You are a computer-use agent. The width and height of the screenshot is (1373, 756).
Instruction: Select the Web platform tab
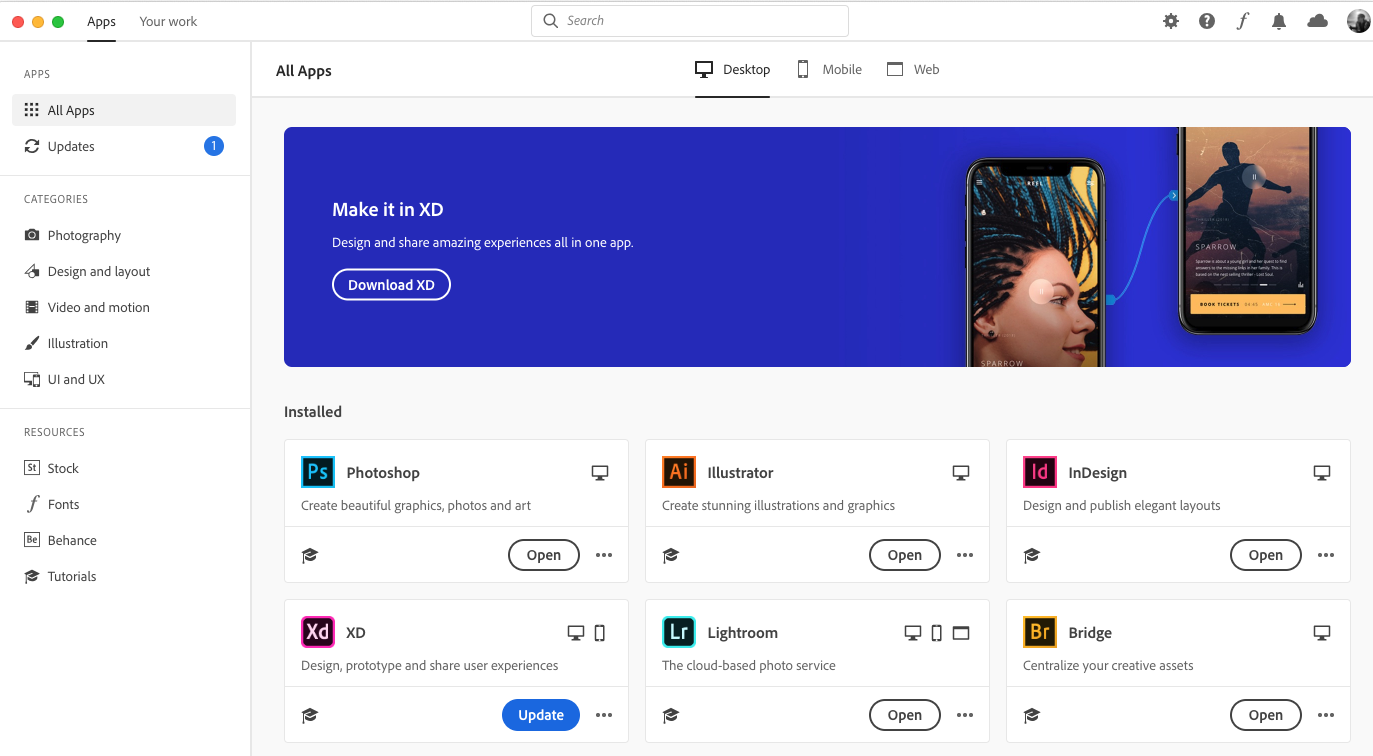pos(913,69)
